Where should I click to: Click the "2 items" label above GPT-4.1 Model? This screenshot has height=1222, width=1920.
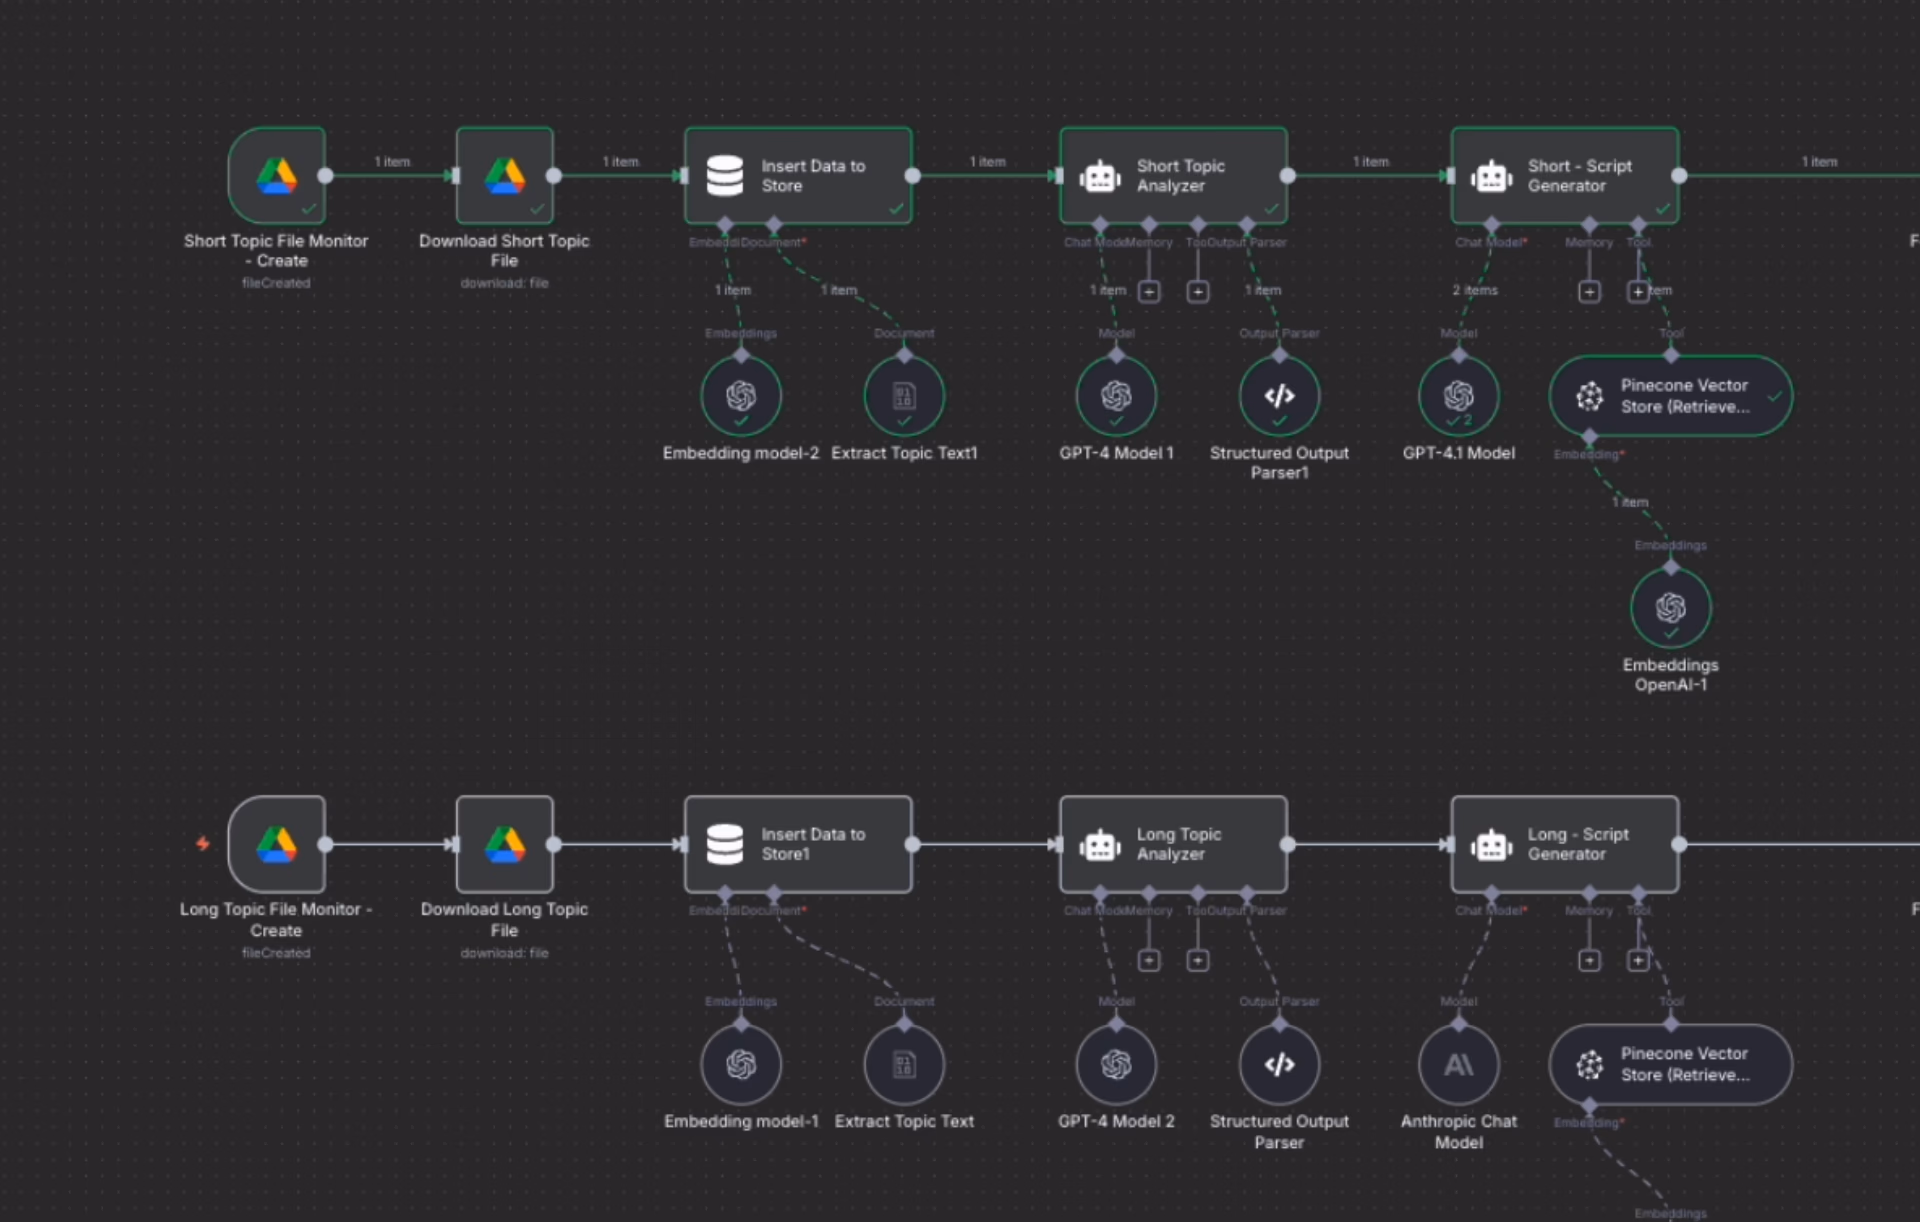pos(1475,290)
